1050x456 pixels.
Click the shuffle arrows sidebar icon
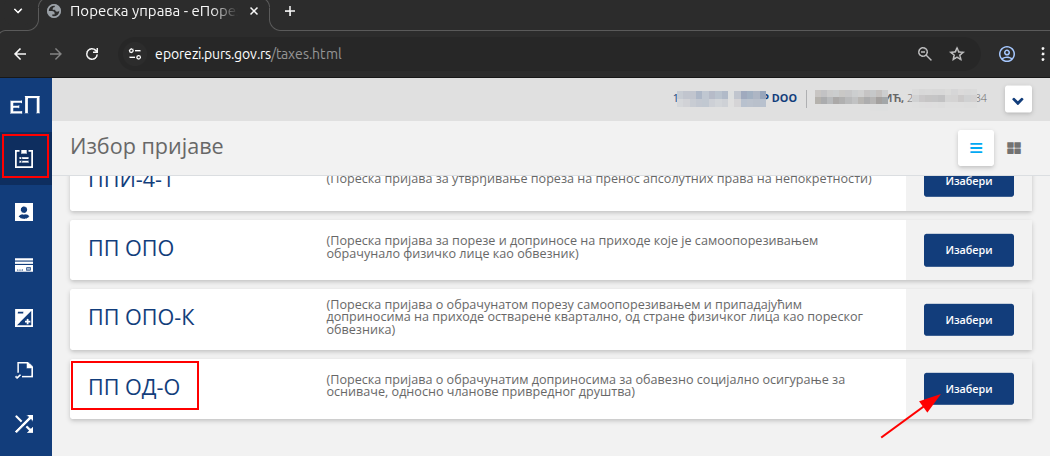25,424
